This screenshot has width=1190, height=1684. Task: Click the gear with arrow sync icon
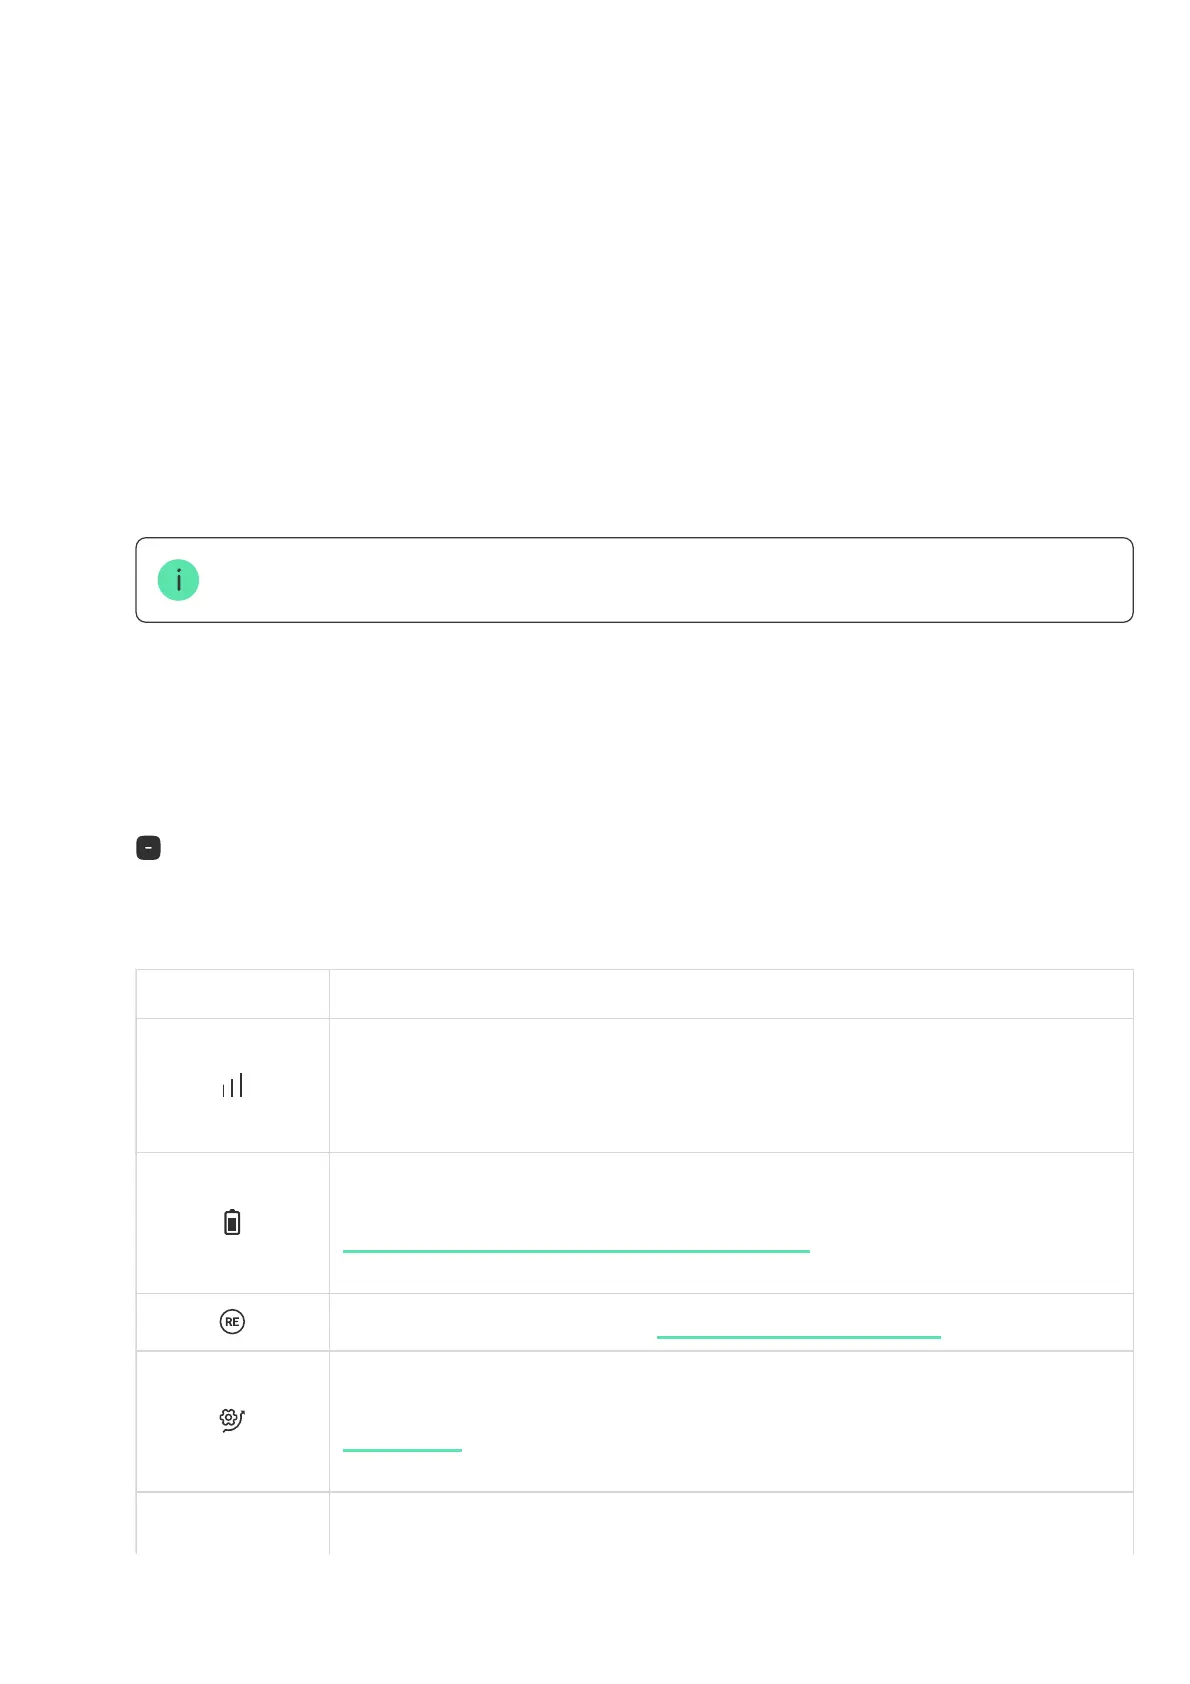(232, 1420)
